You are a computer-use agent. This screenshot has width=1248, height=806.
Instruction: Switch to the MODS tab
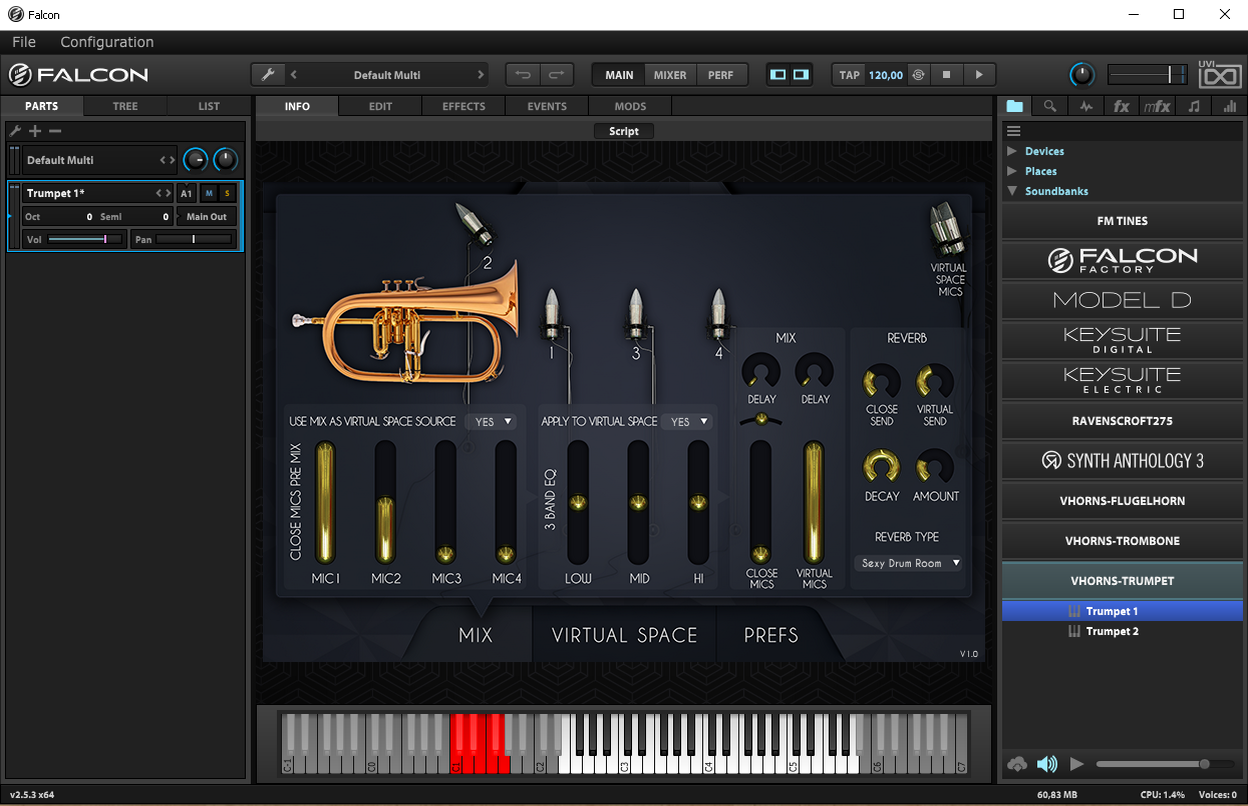(630, 106)
